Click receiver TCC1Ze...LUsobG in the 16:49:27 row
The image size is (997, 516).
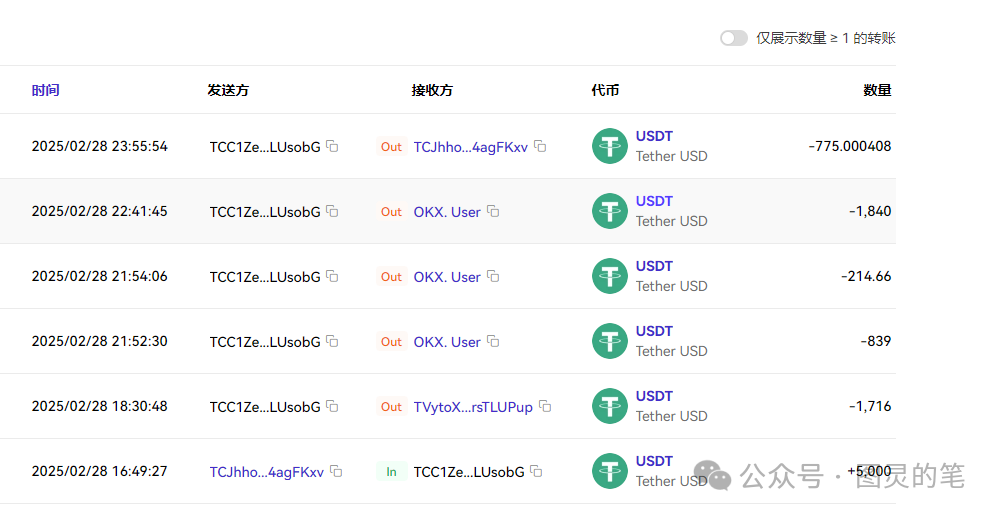tap(469, 472)
